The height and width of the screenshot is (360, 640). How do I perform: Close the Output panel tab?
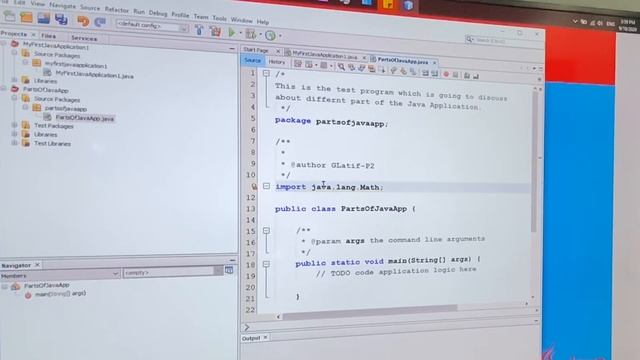tap(265, 338)
